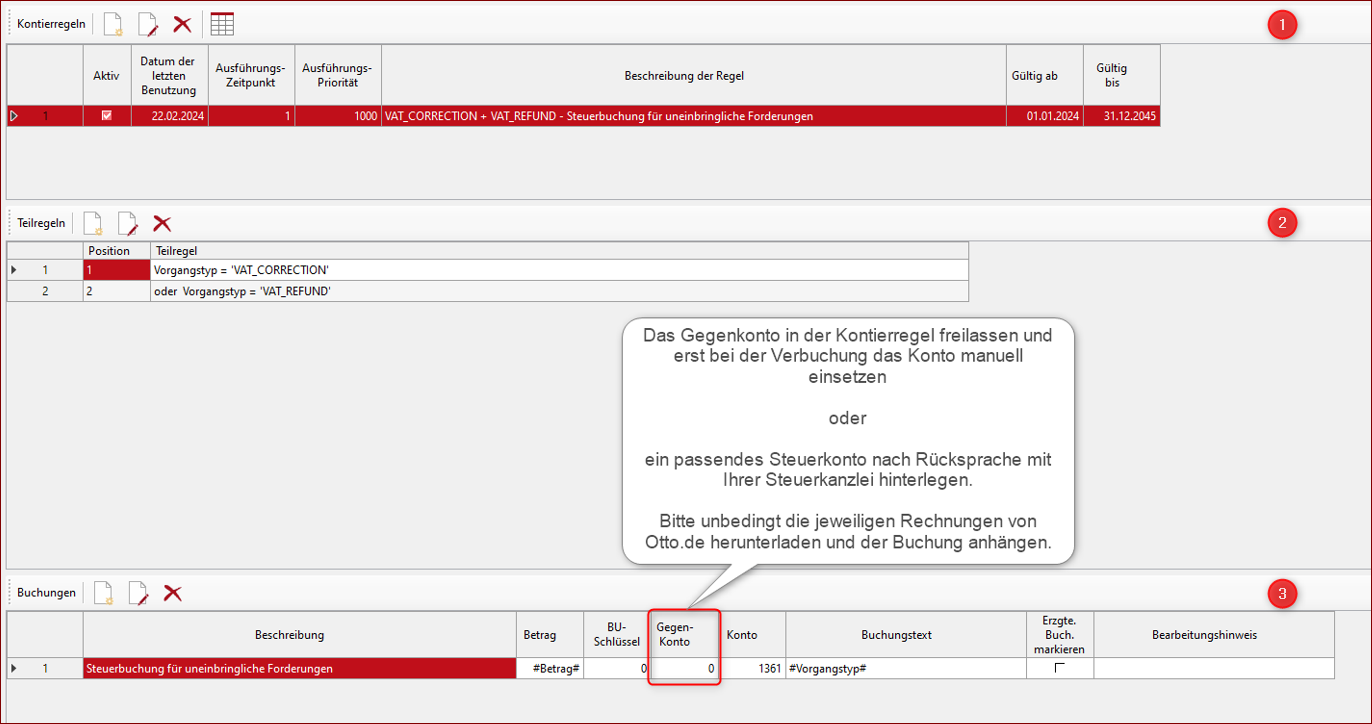The width and height of the screenshot is (1372, 724).
Task: Click the Gegen-Konto cell showing 0
Action: point(684,668)
